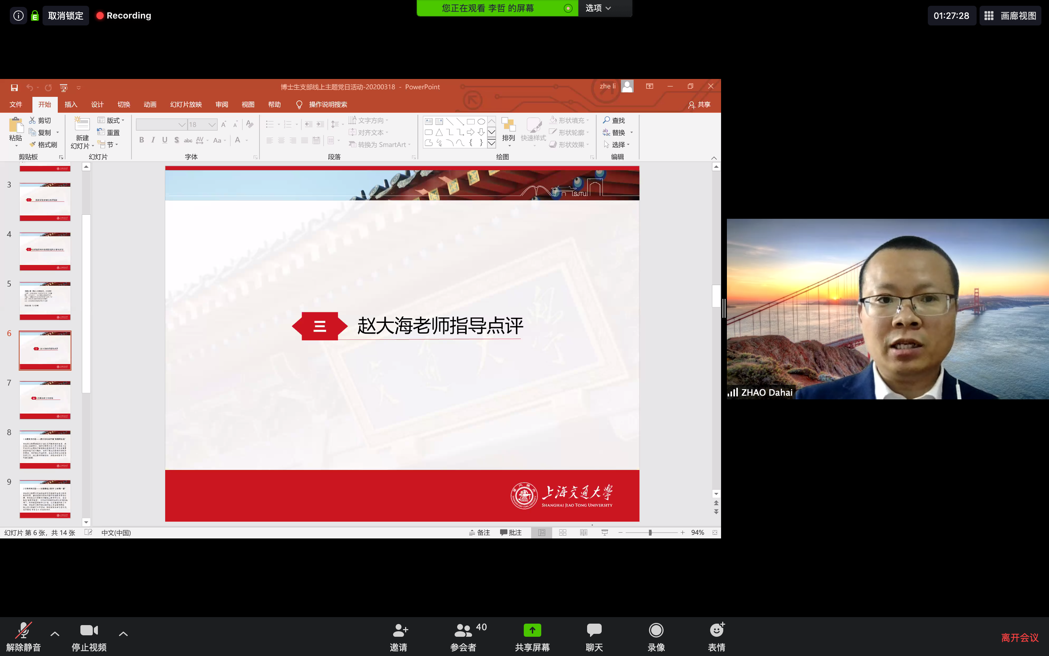This screenshot has width=1049, height=656.
Task: Select slide 7 thumbnail in the slide panel
Action: 45,401
